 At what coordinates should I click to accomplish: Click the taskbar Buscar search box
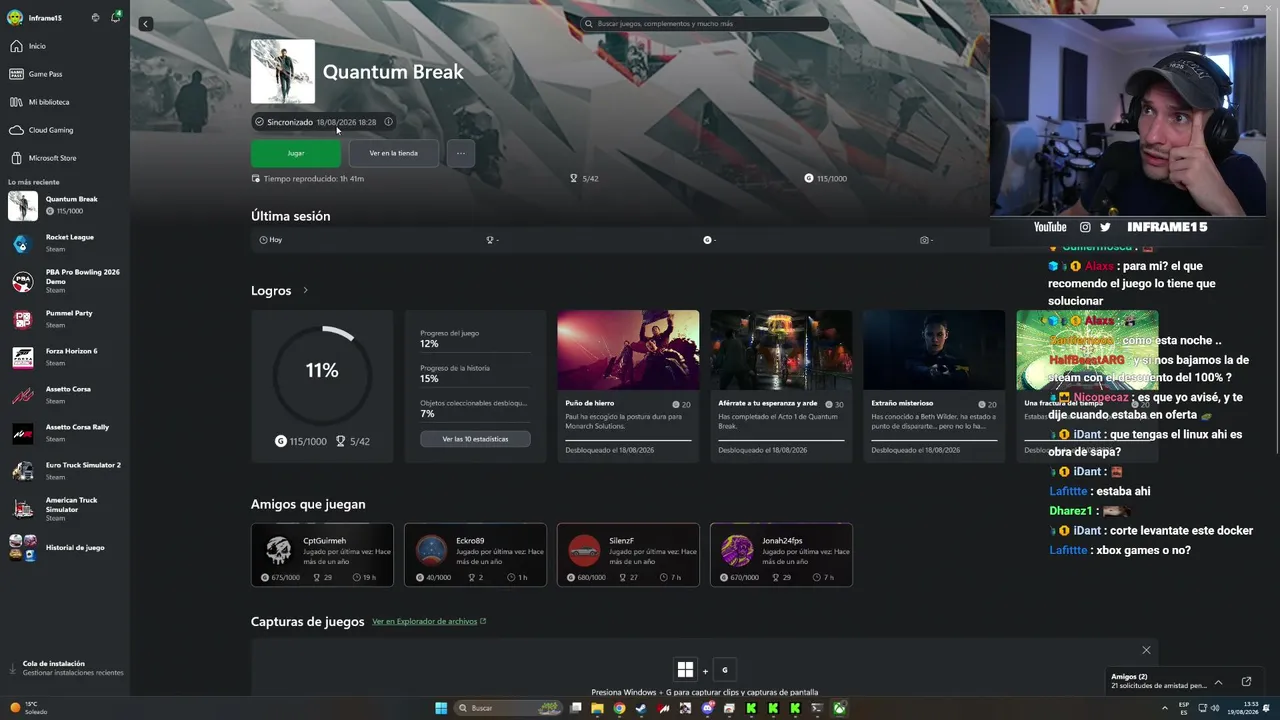[509, 708]
